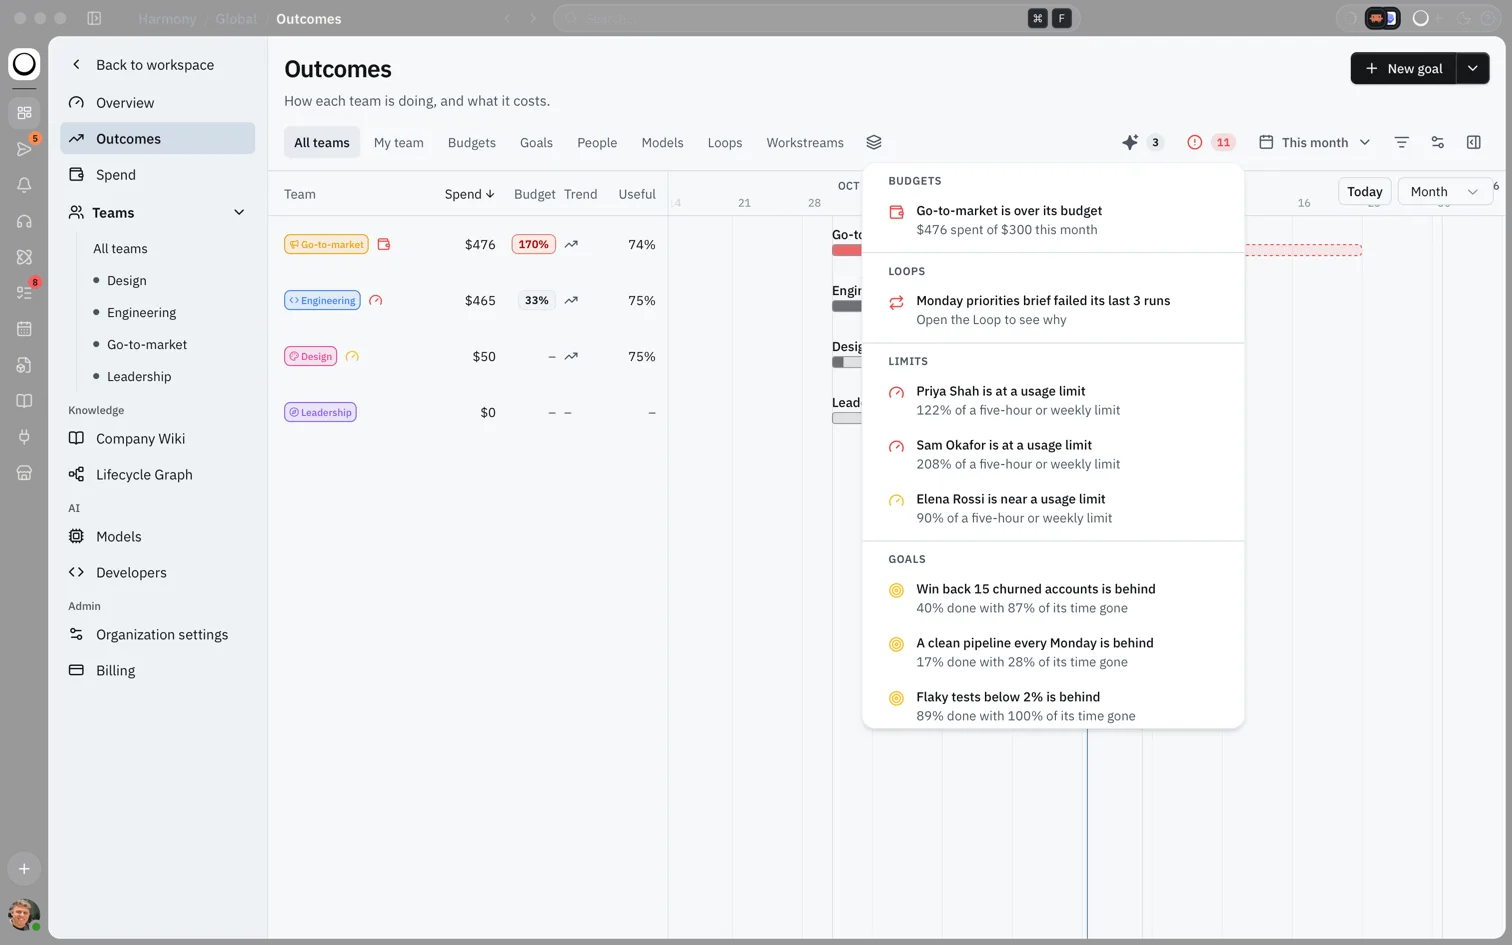Switch to the Models tab

[x=662, y=142]
